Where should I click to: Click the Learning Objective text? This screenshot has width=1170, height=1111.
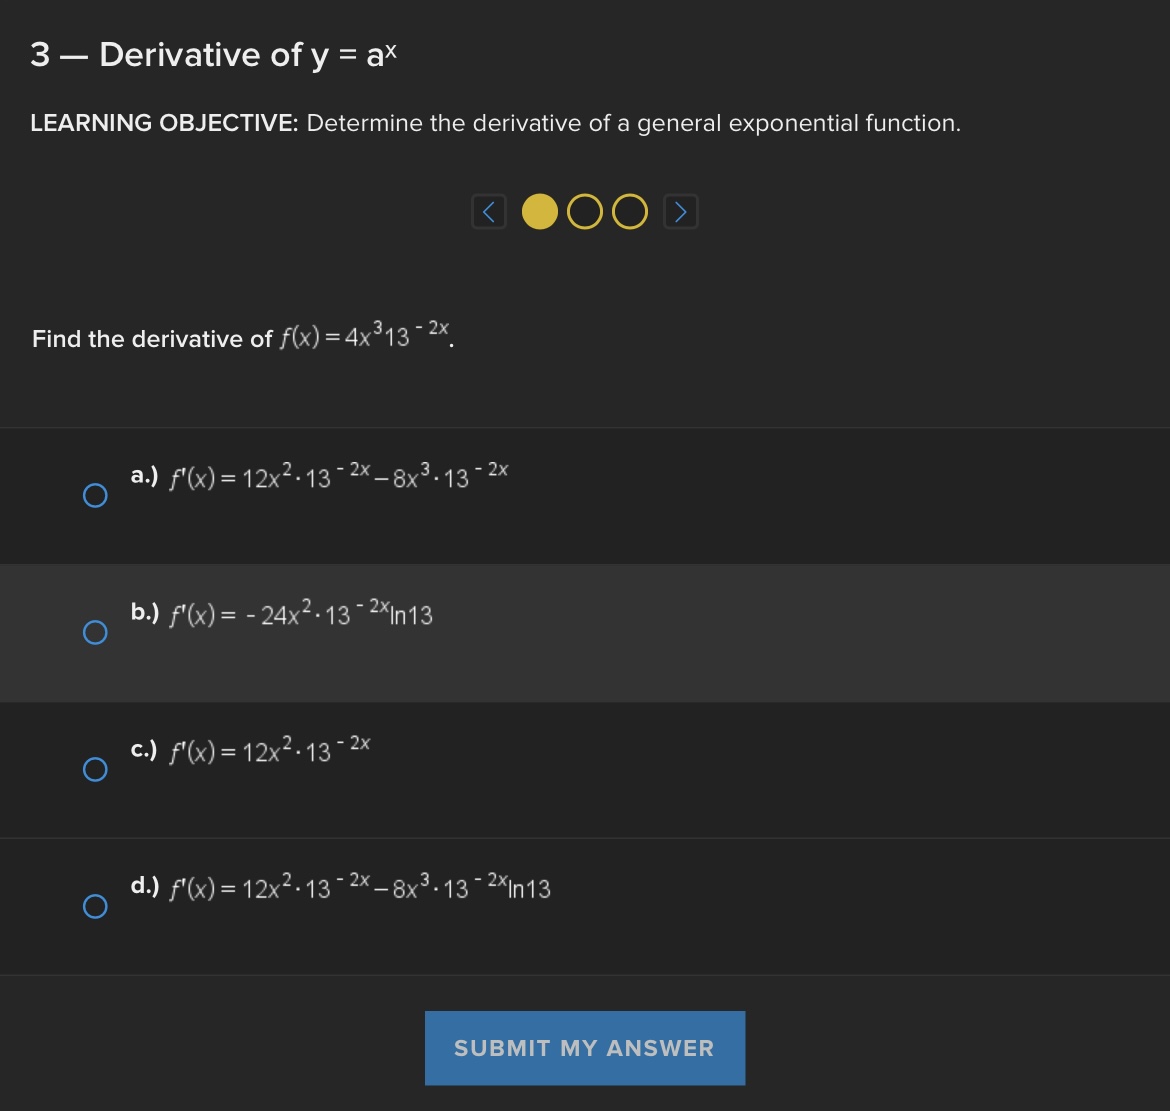coord(495,122)
